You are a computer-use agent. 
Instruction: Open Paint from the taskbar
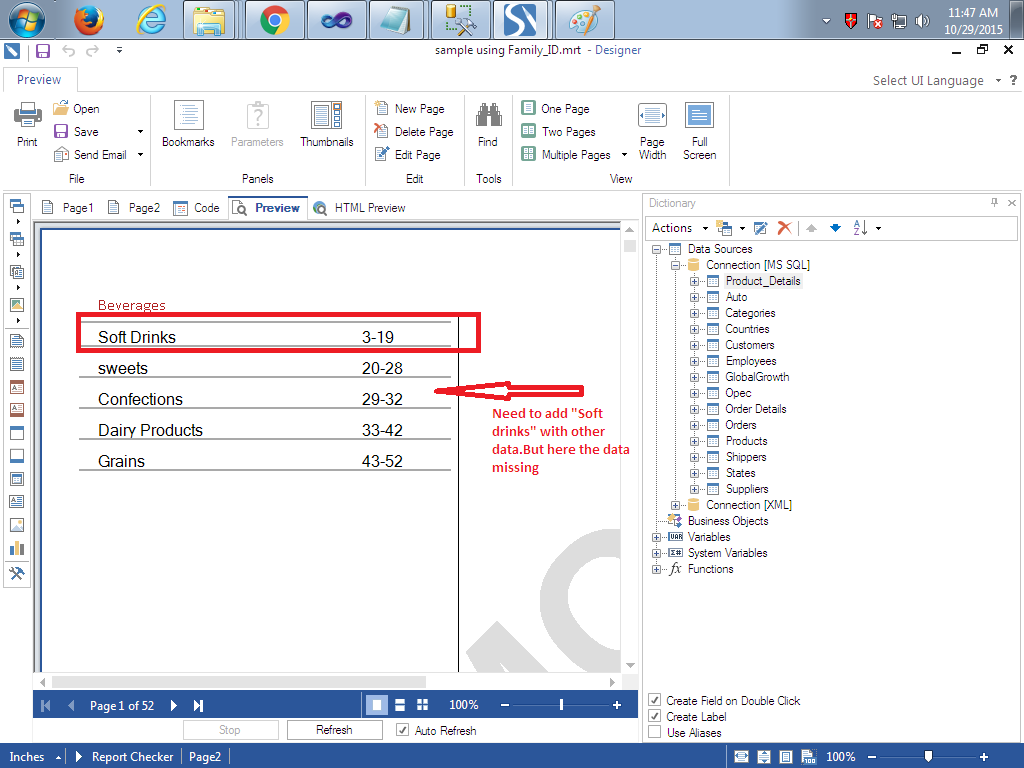[x=585, y=20]
